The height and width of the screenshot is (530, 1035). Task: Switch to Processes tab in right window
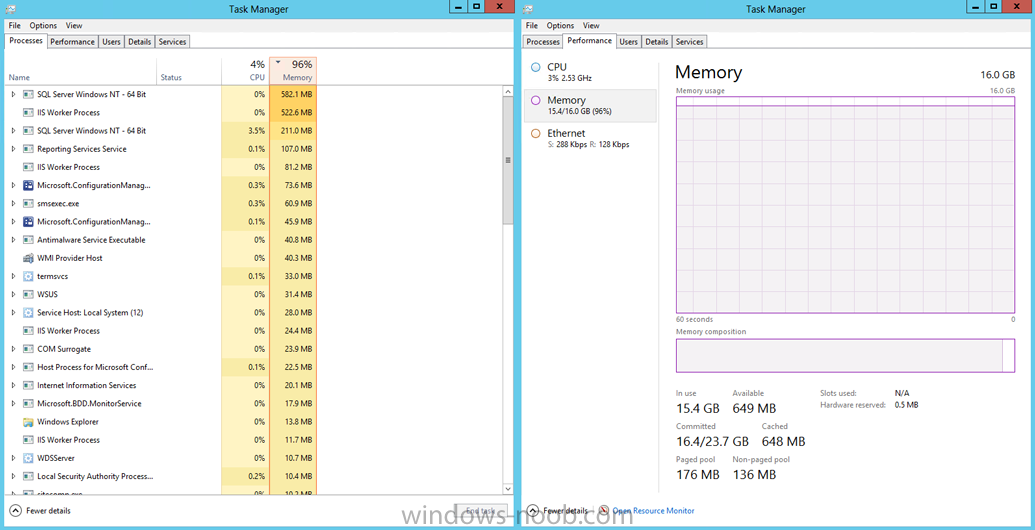543,42
